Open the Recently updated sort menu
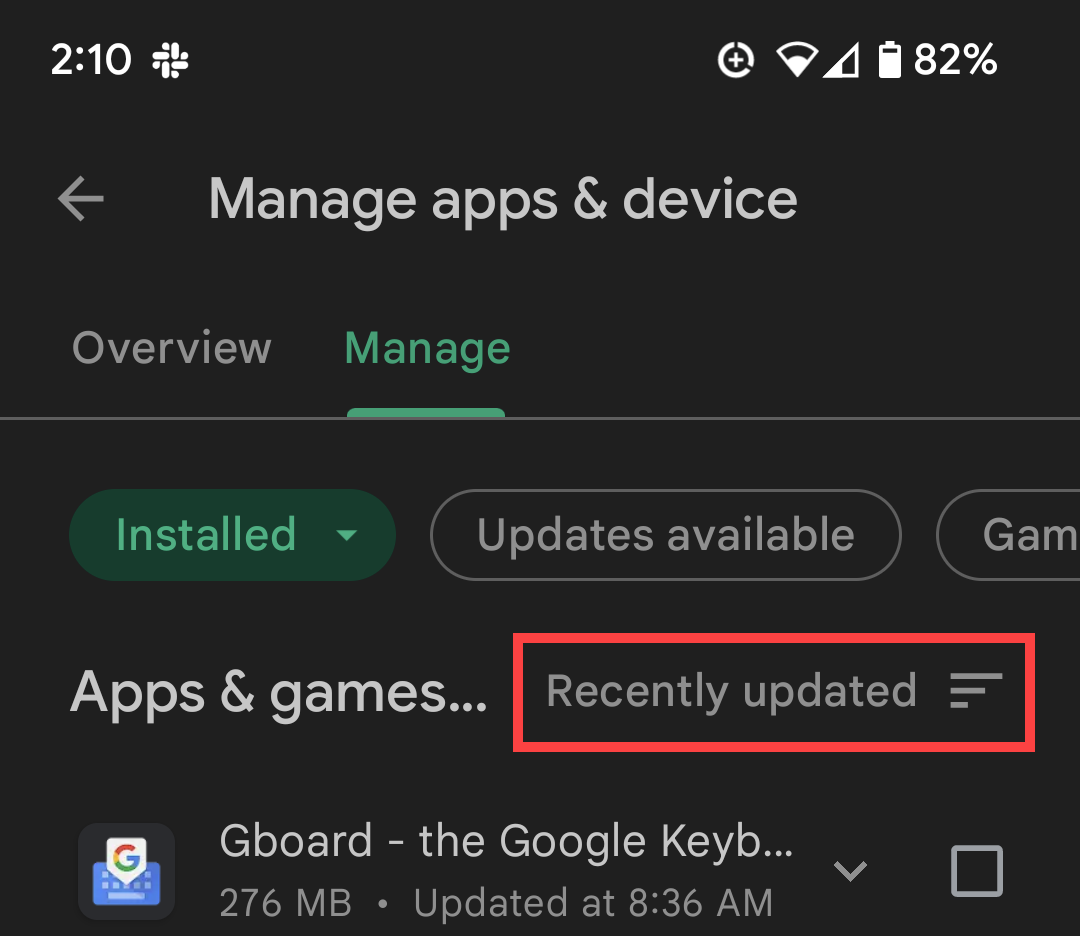1080x936 pixels. coord(773,691)
